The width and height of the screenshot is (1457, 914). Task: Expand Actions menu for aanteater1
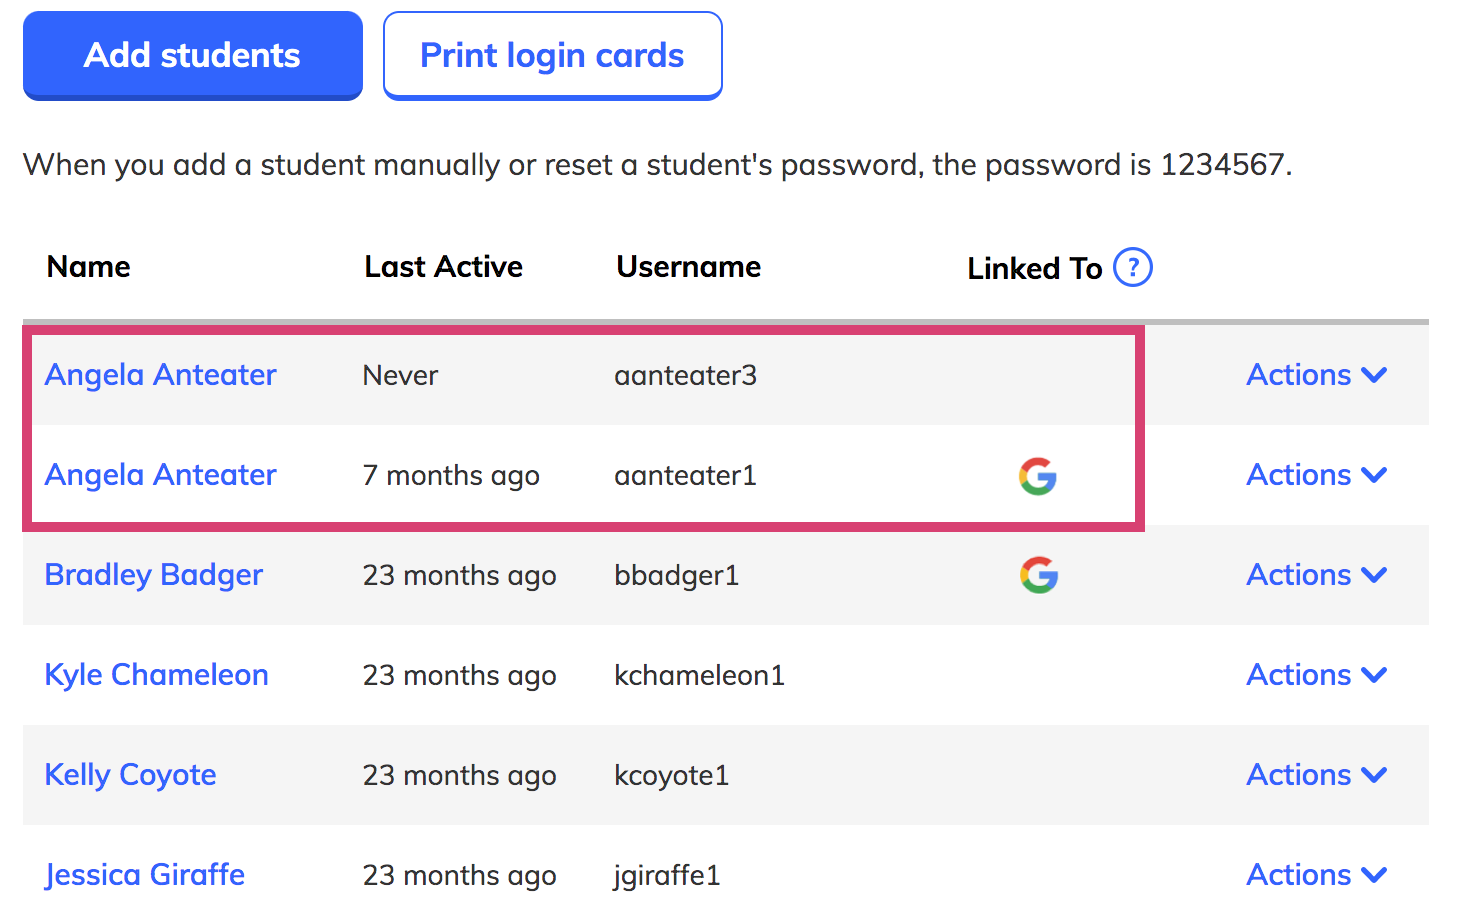[1316, 475]
